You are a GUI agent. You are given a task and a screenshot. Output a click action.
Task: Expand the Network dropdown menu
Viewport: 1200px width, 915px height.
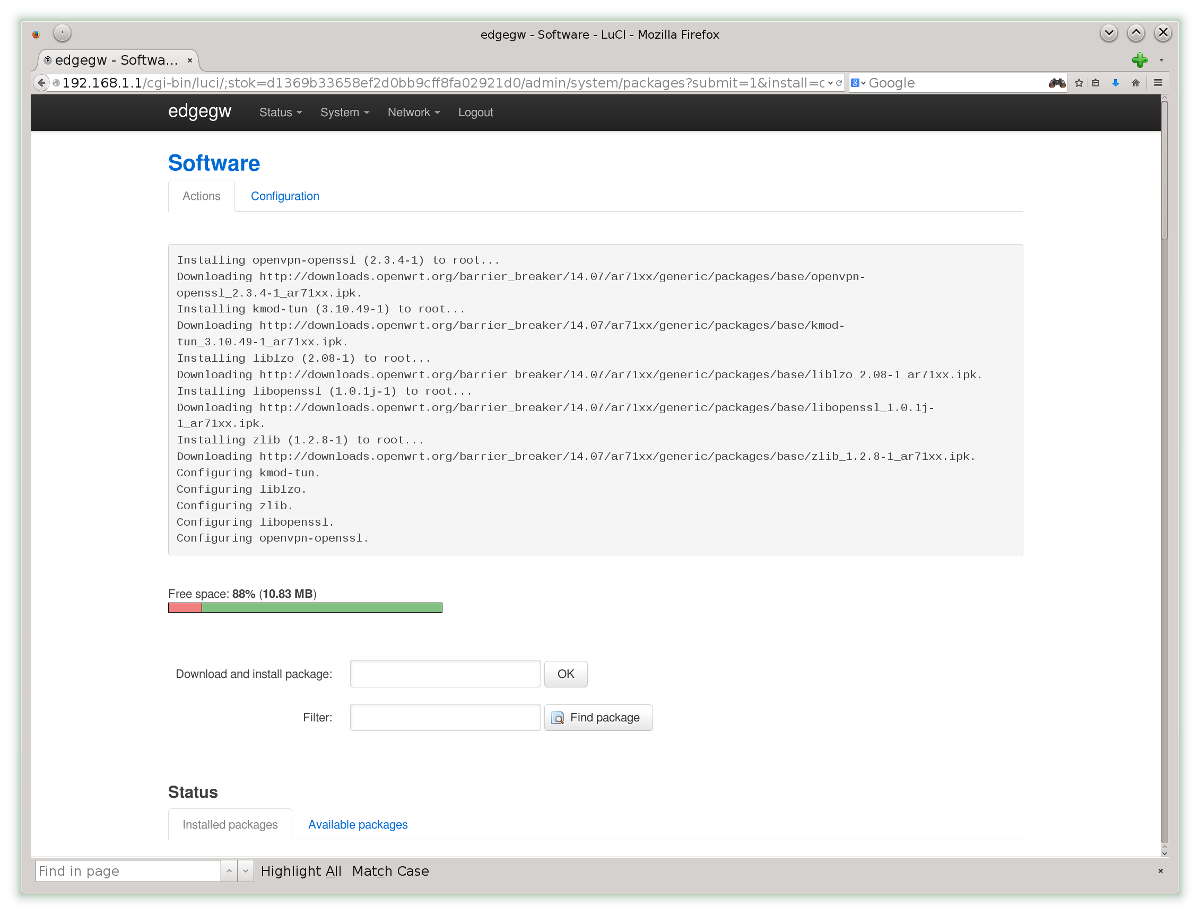414,112
